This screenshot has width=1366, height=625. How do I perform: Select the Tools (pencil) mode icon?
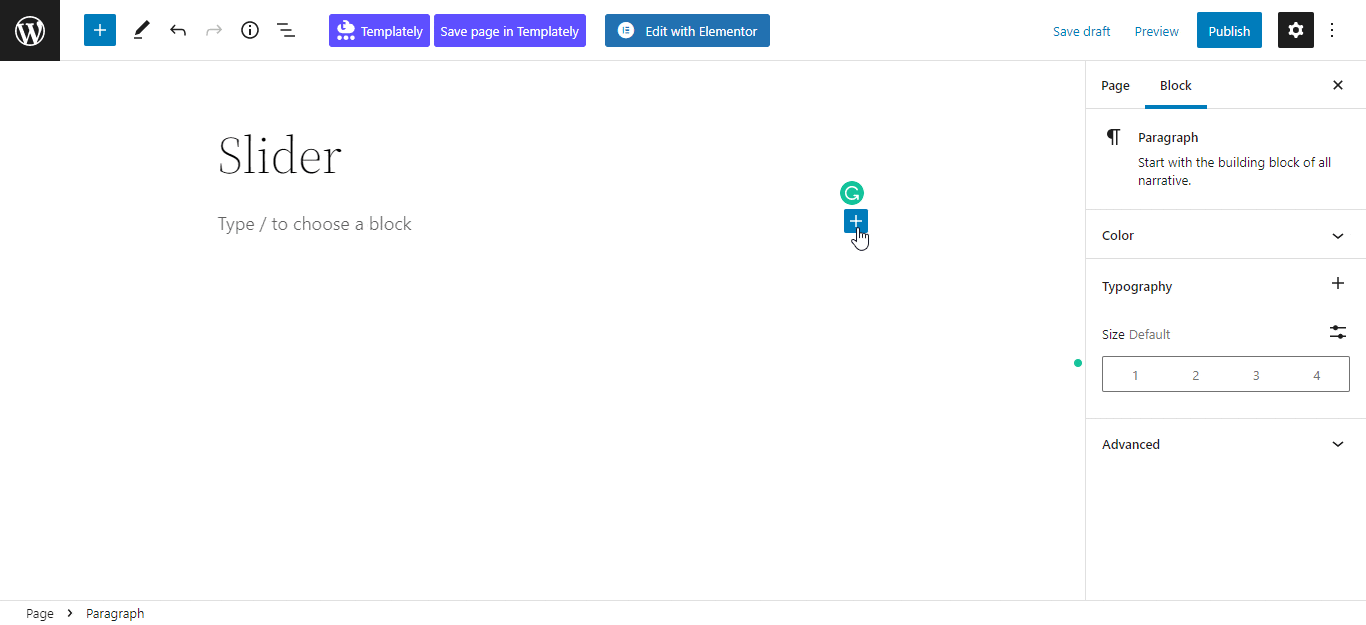tap(141, 30)
